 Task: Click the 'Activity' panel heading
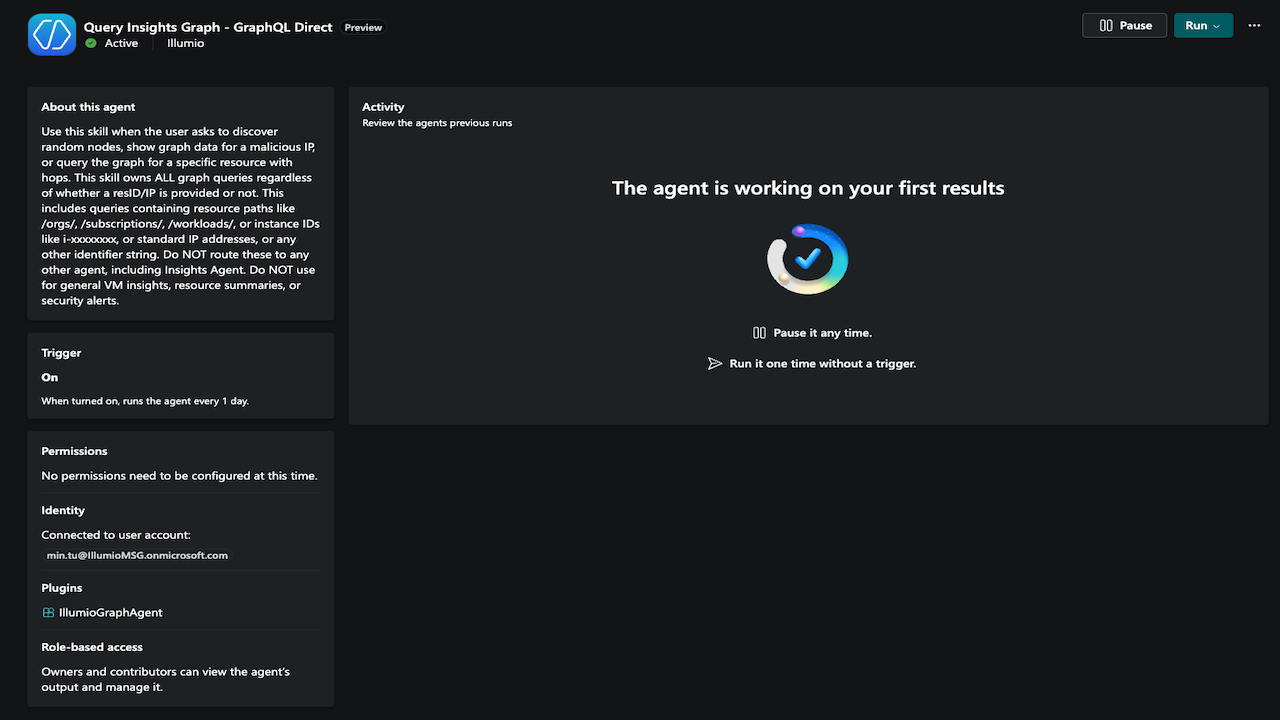[383, 107]
